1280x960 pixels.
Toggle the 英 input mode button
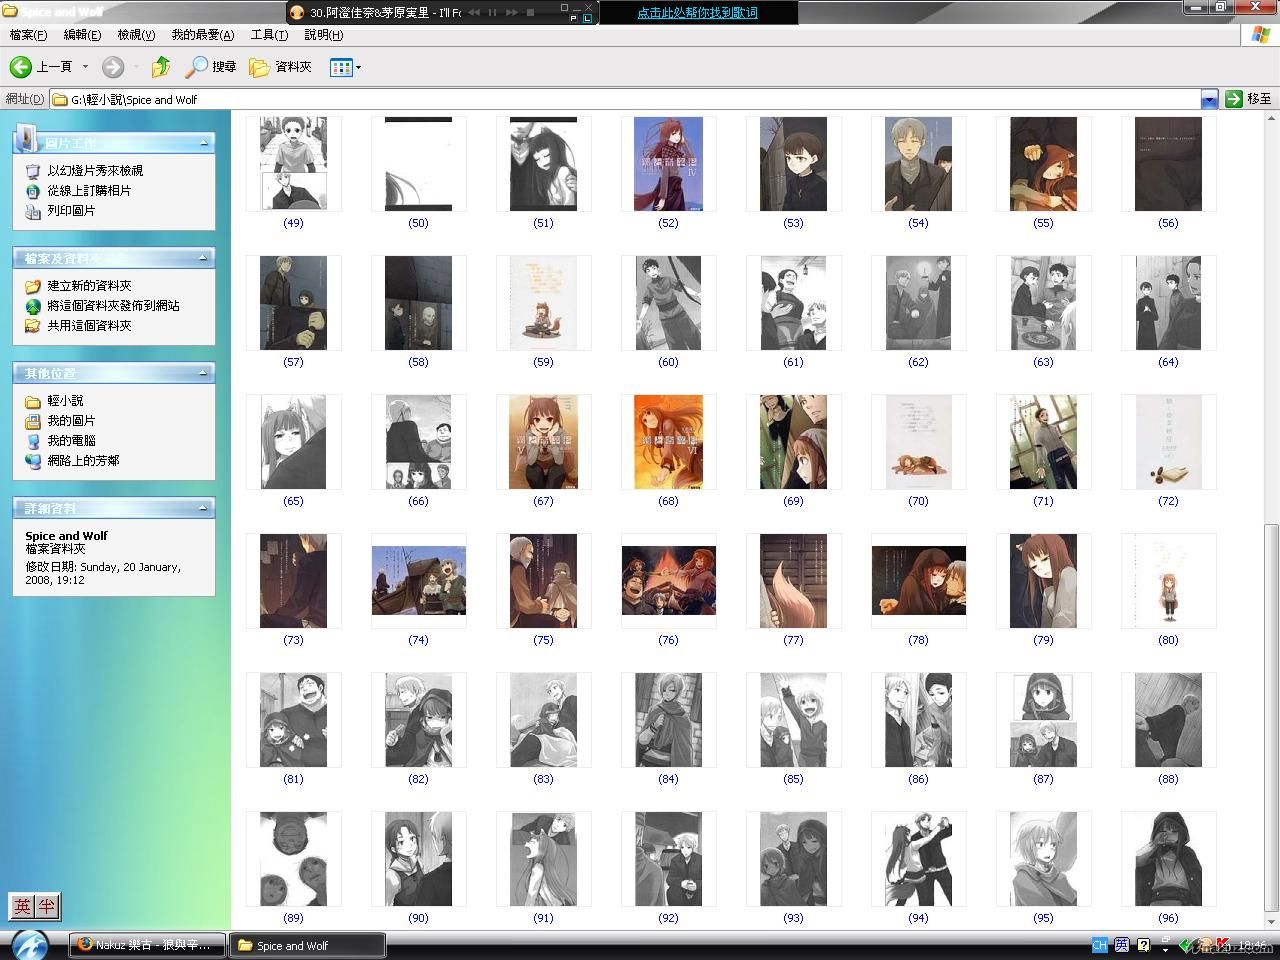tap(22, 907)
